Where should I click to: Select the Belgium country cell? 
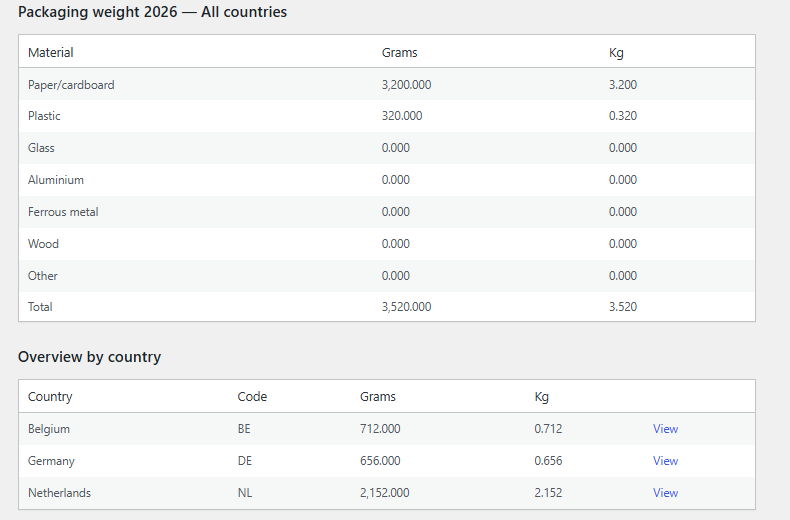[x=49, y=429]
